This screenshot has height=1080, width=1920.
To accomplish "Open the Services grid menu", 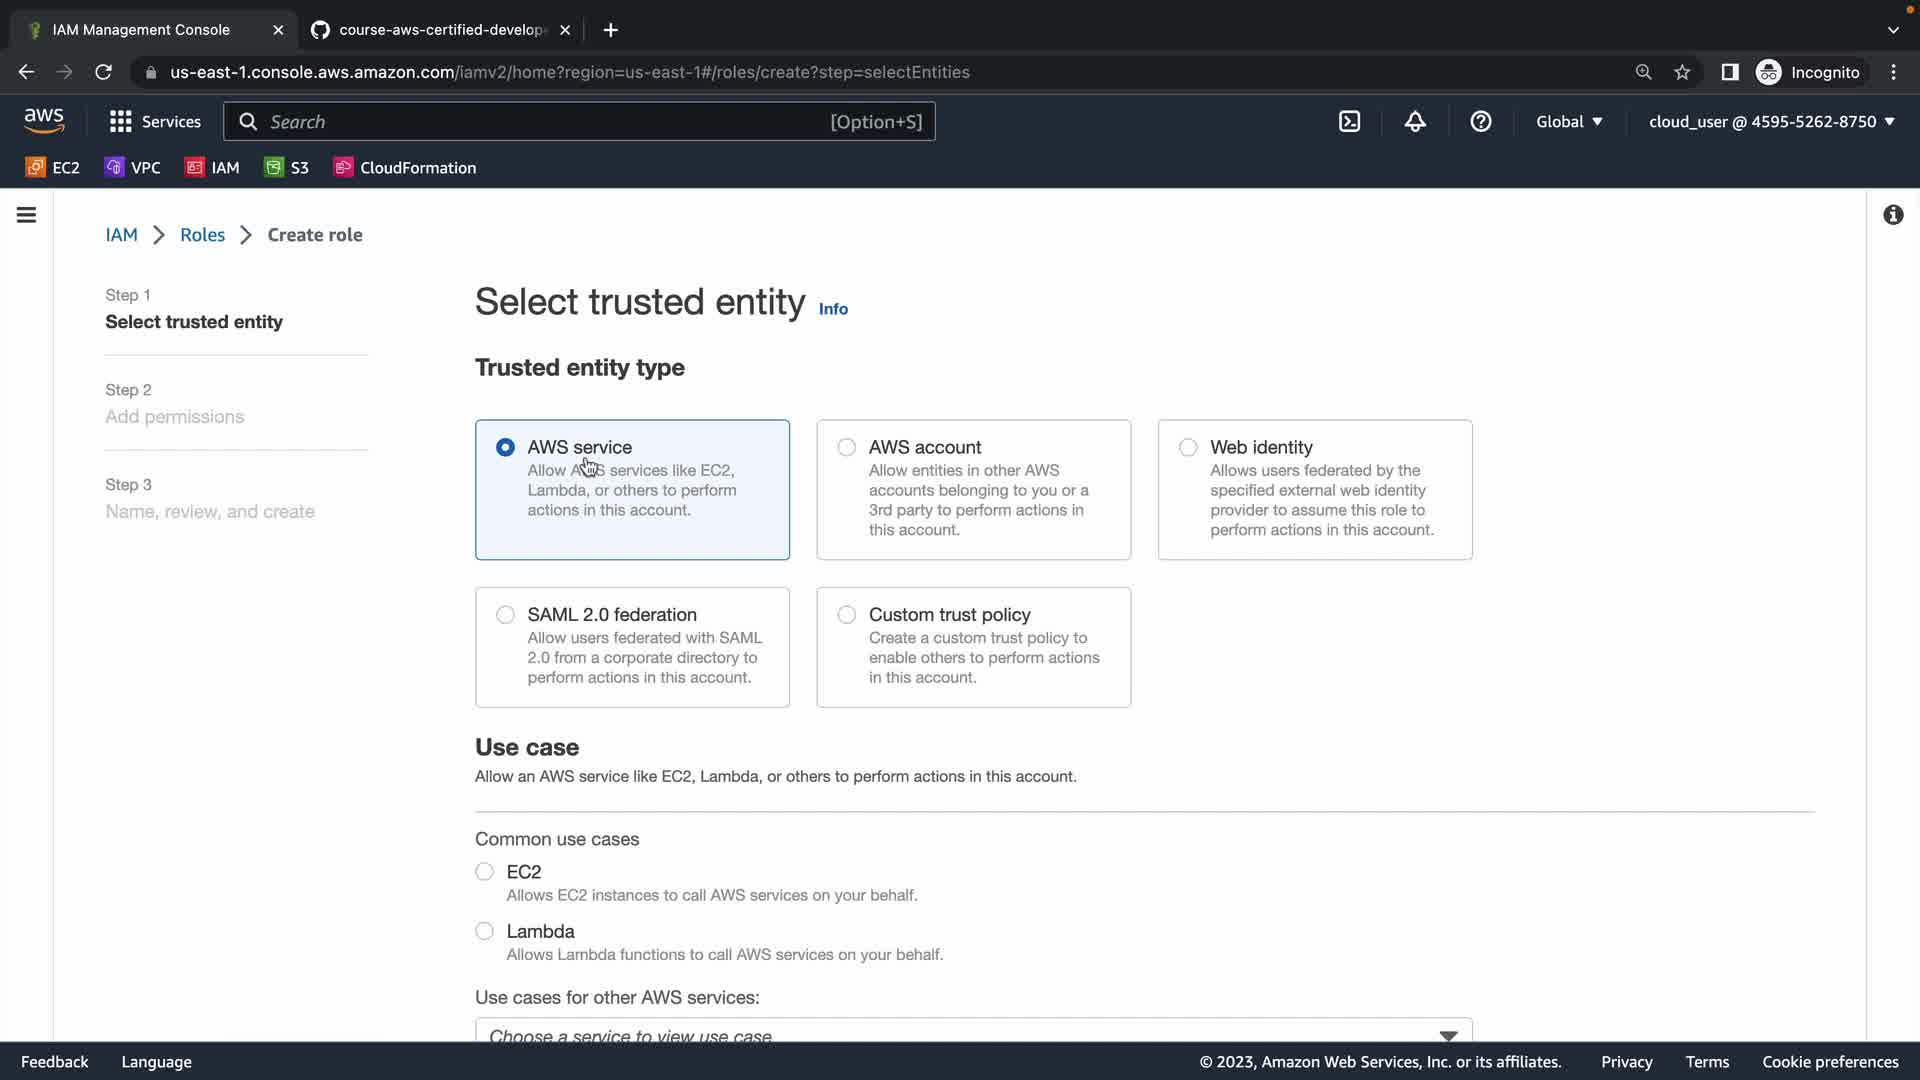I will tap(155, 121).
